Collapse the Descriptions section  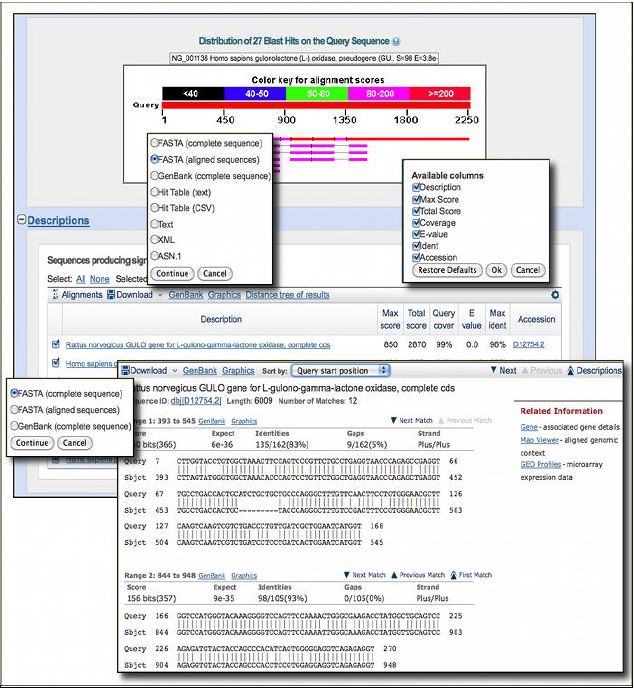(x=21, y=220)
